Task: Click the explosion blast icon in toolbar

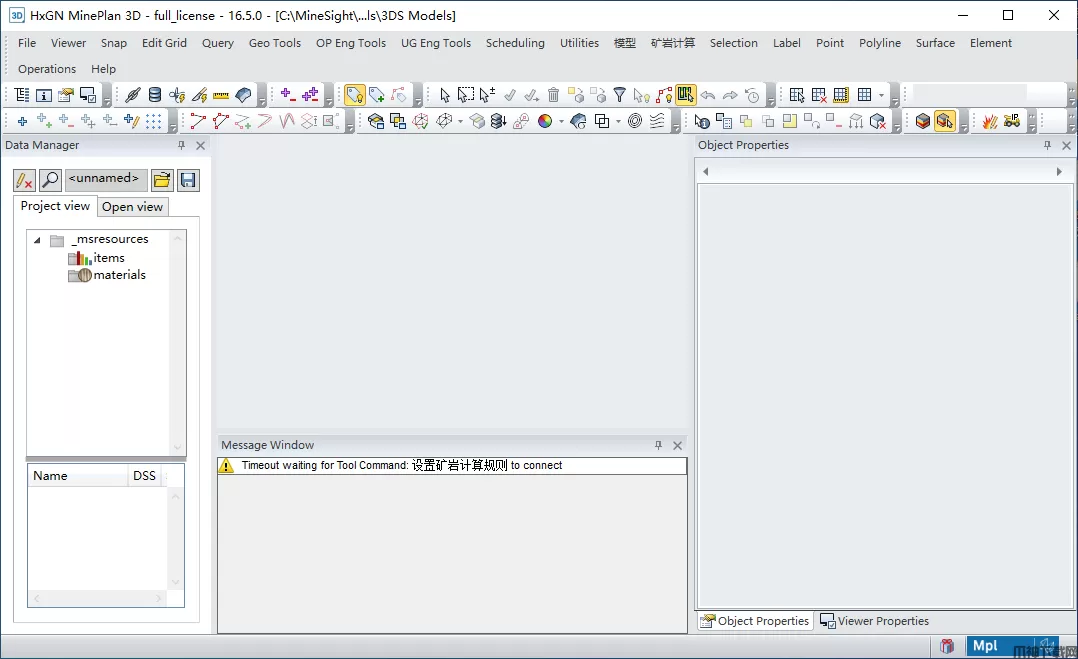Action: (x=990, y=121)
